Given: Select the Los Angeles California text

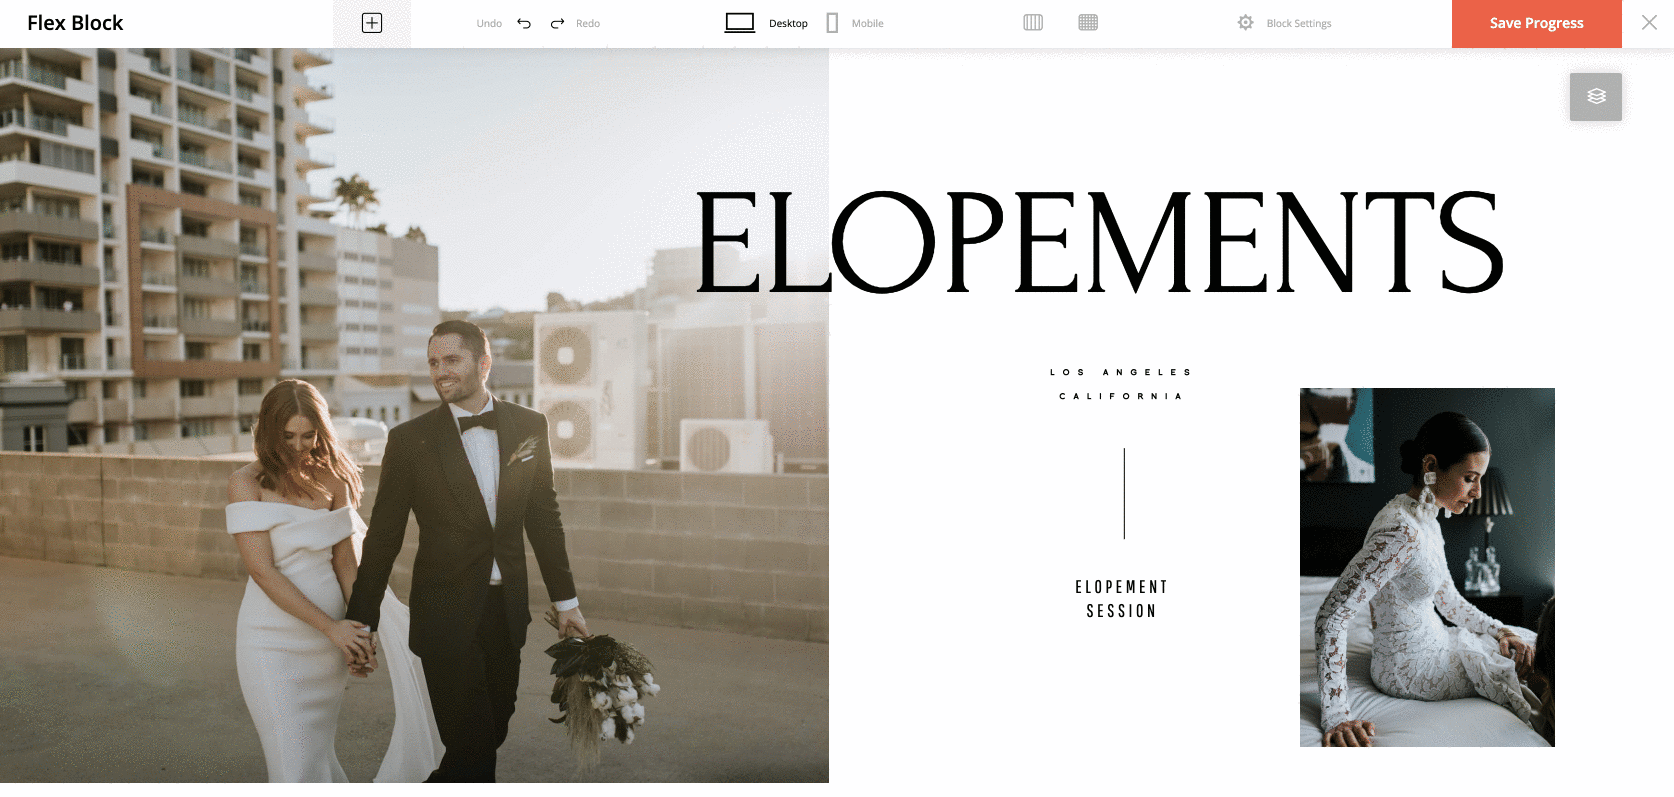Looking at the screenshot, I should pos(1121,384).
